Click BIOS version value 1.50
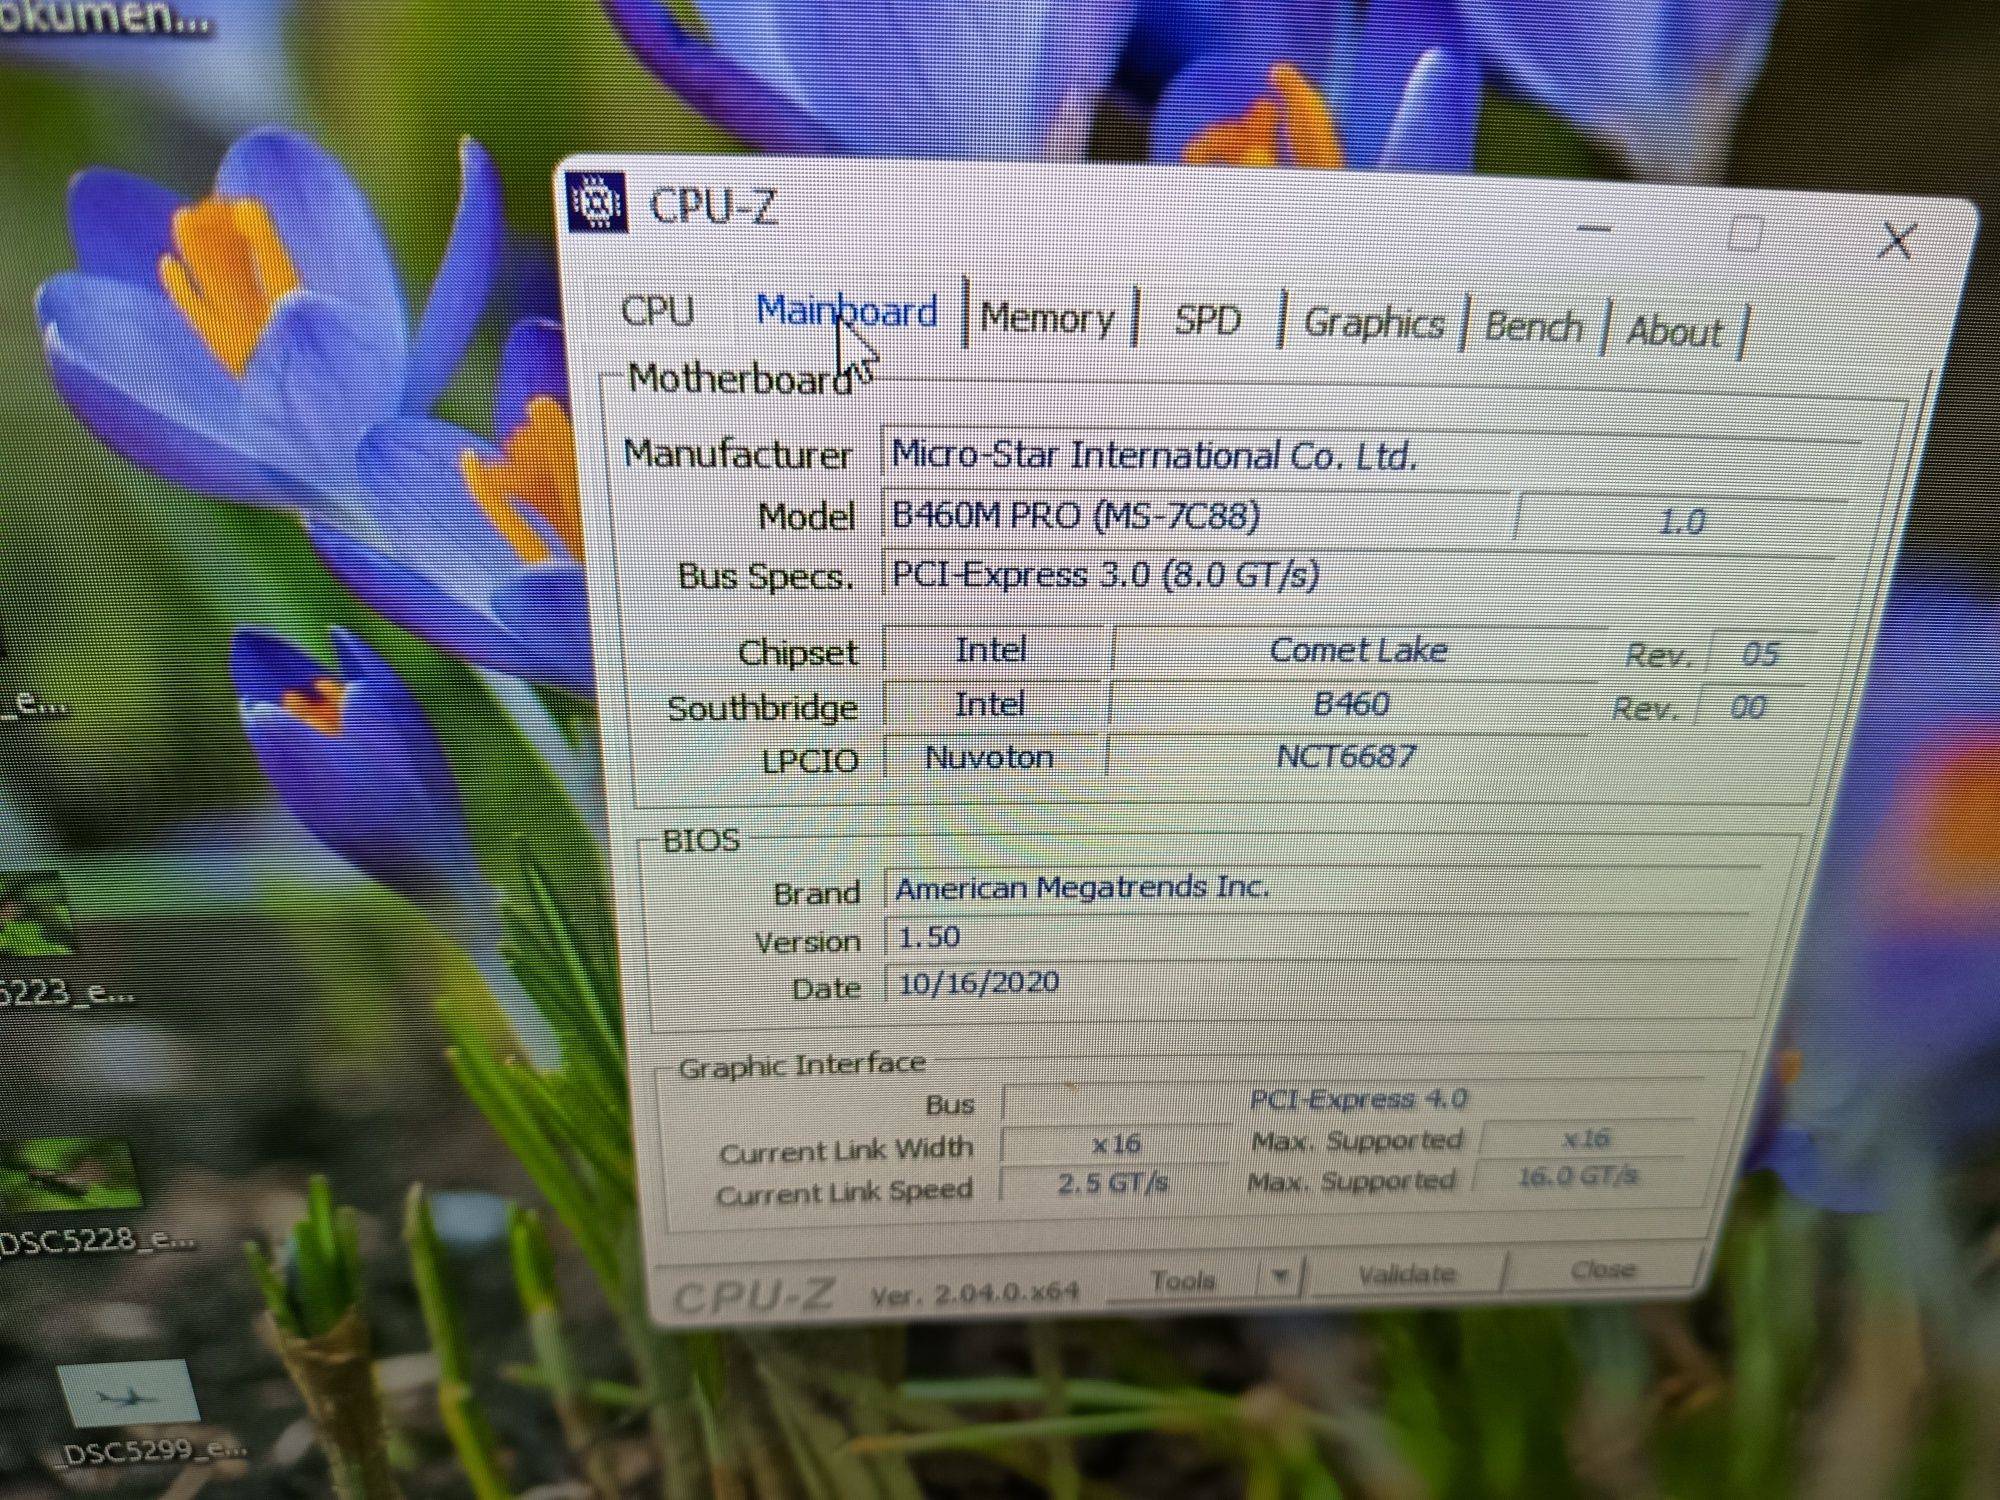Image resolution: width=2000 pixels, height=1500 pixels. pos(1315,937)
